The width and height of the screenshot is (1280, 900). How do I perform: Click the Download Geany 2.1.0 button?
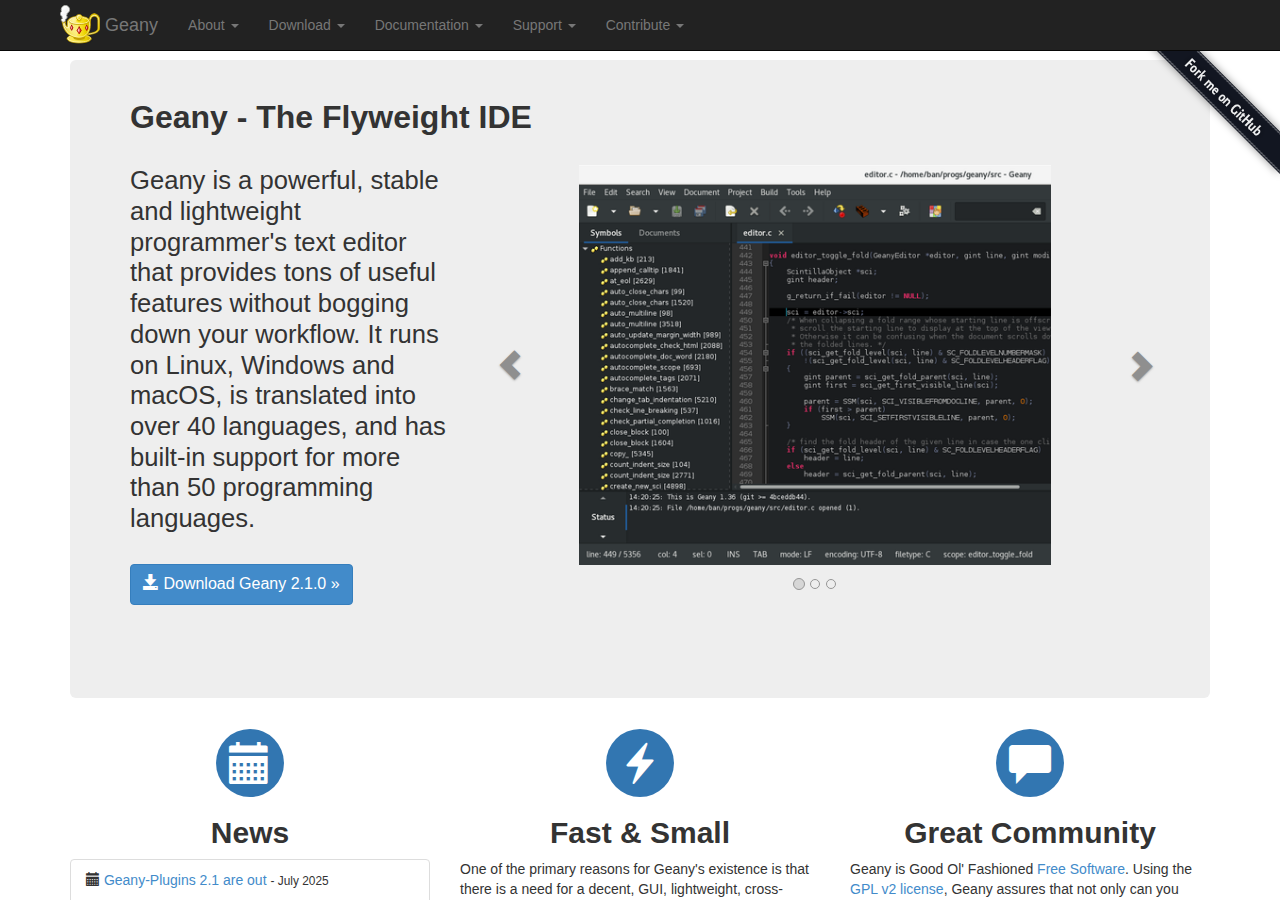241,584
